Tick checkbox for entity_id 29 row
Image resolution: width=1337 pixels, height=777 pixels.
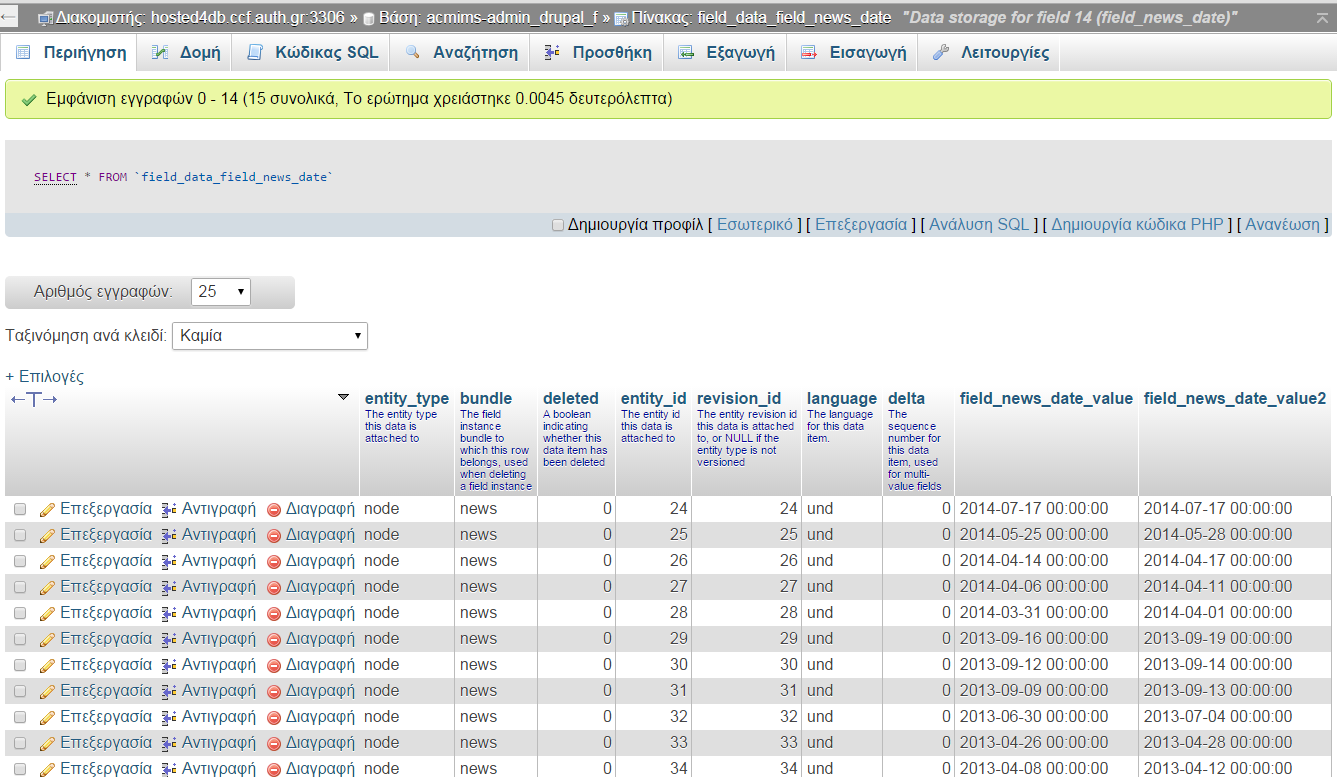point(20,639)
